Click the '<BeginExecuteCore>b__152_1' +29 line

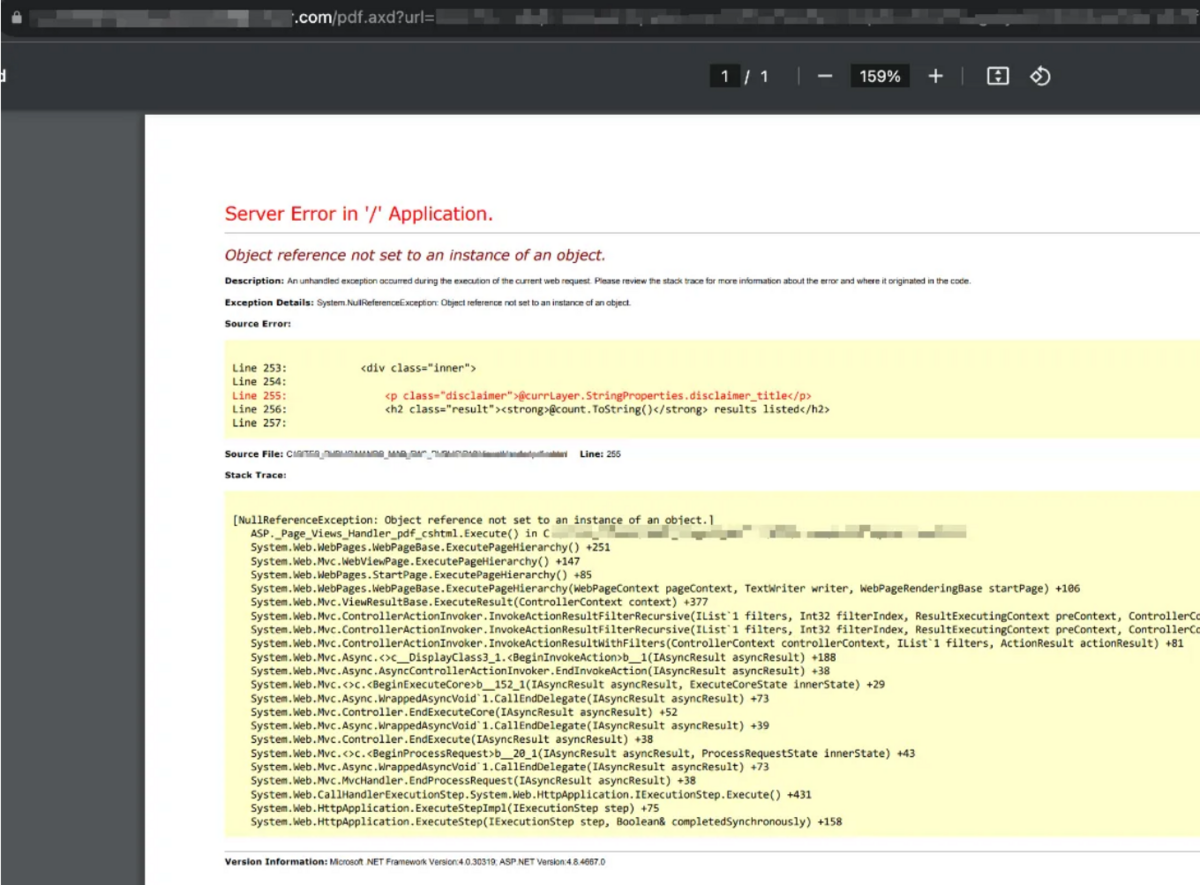point(568,685)
